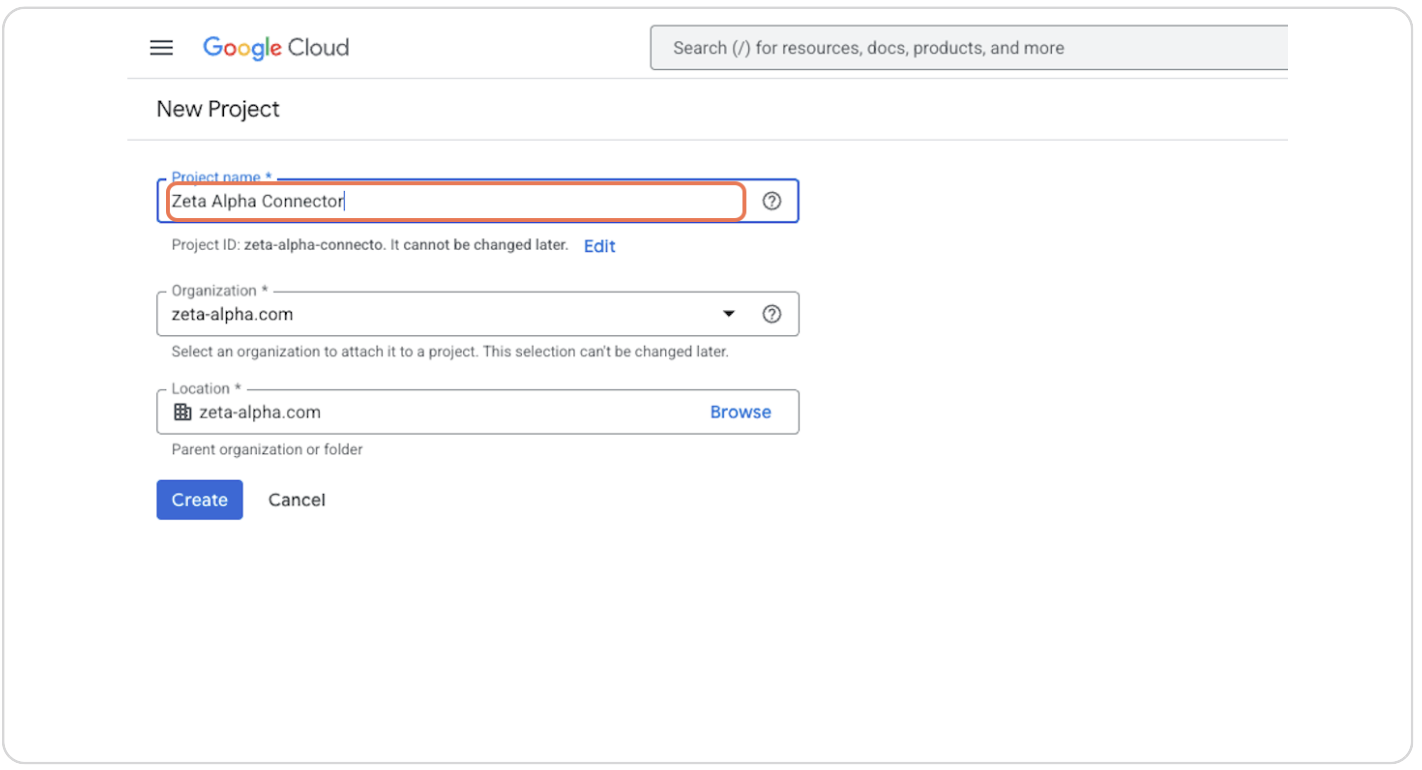Click the building icon in Location field
1422x770 pixels.
[182, 412]
